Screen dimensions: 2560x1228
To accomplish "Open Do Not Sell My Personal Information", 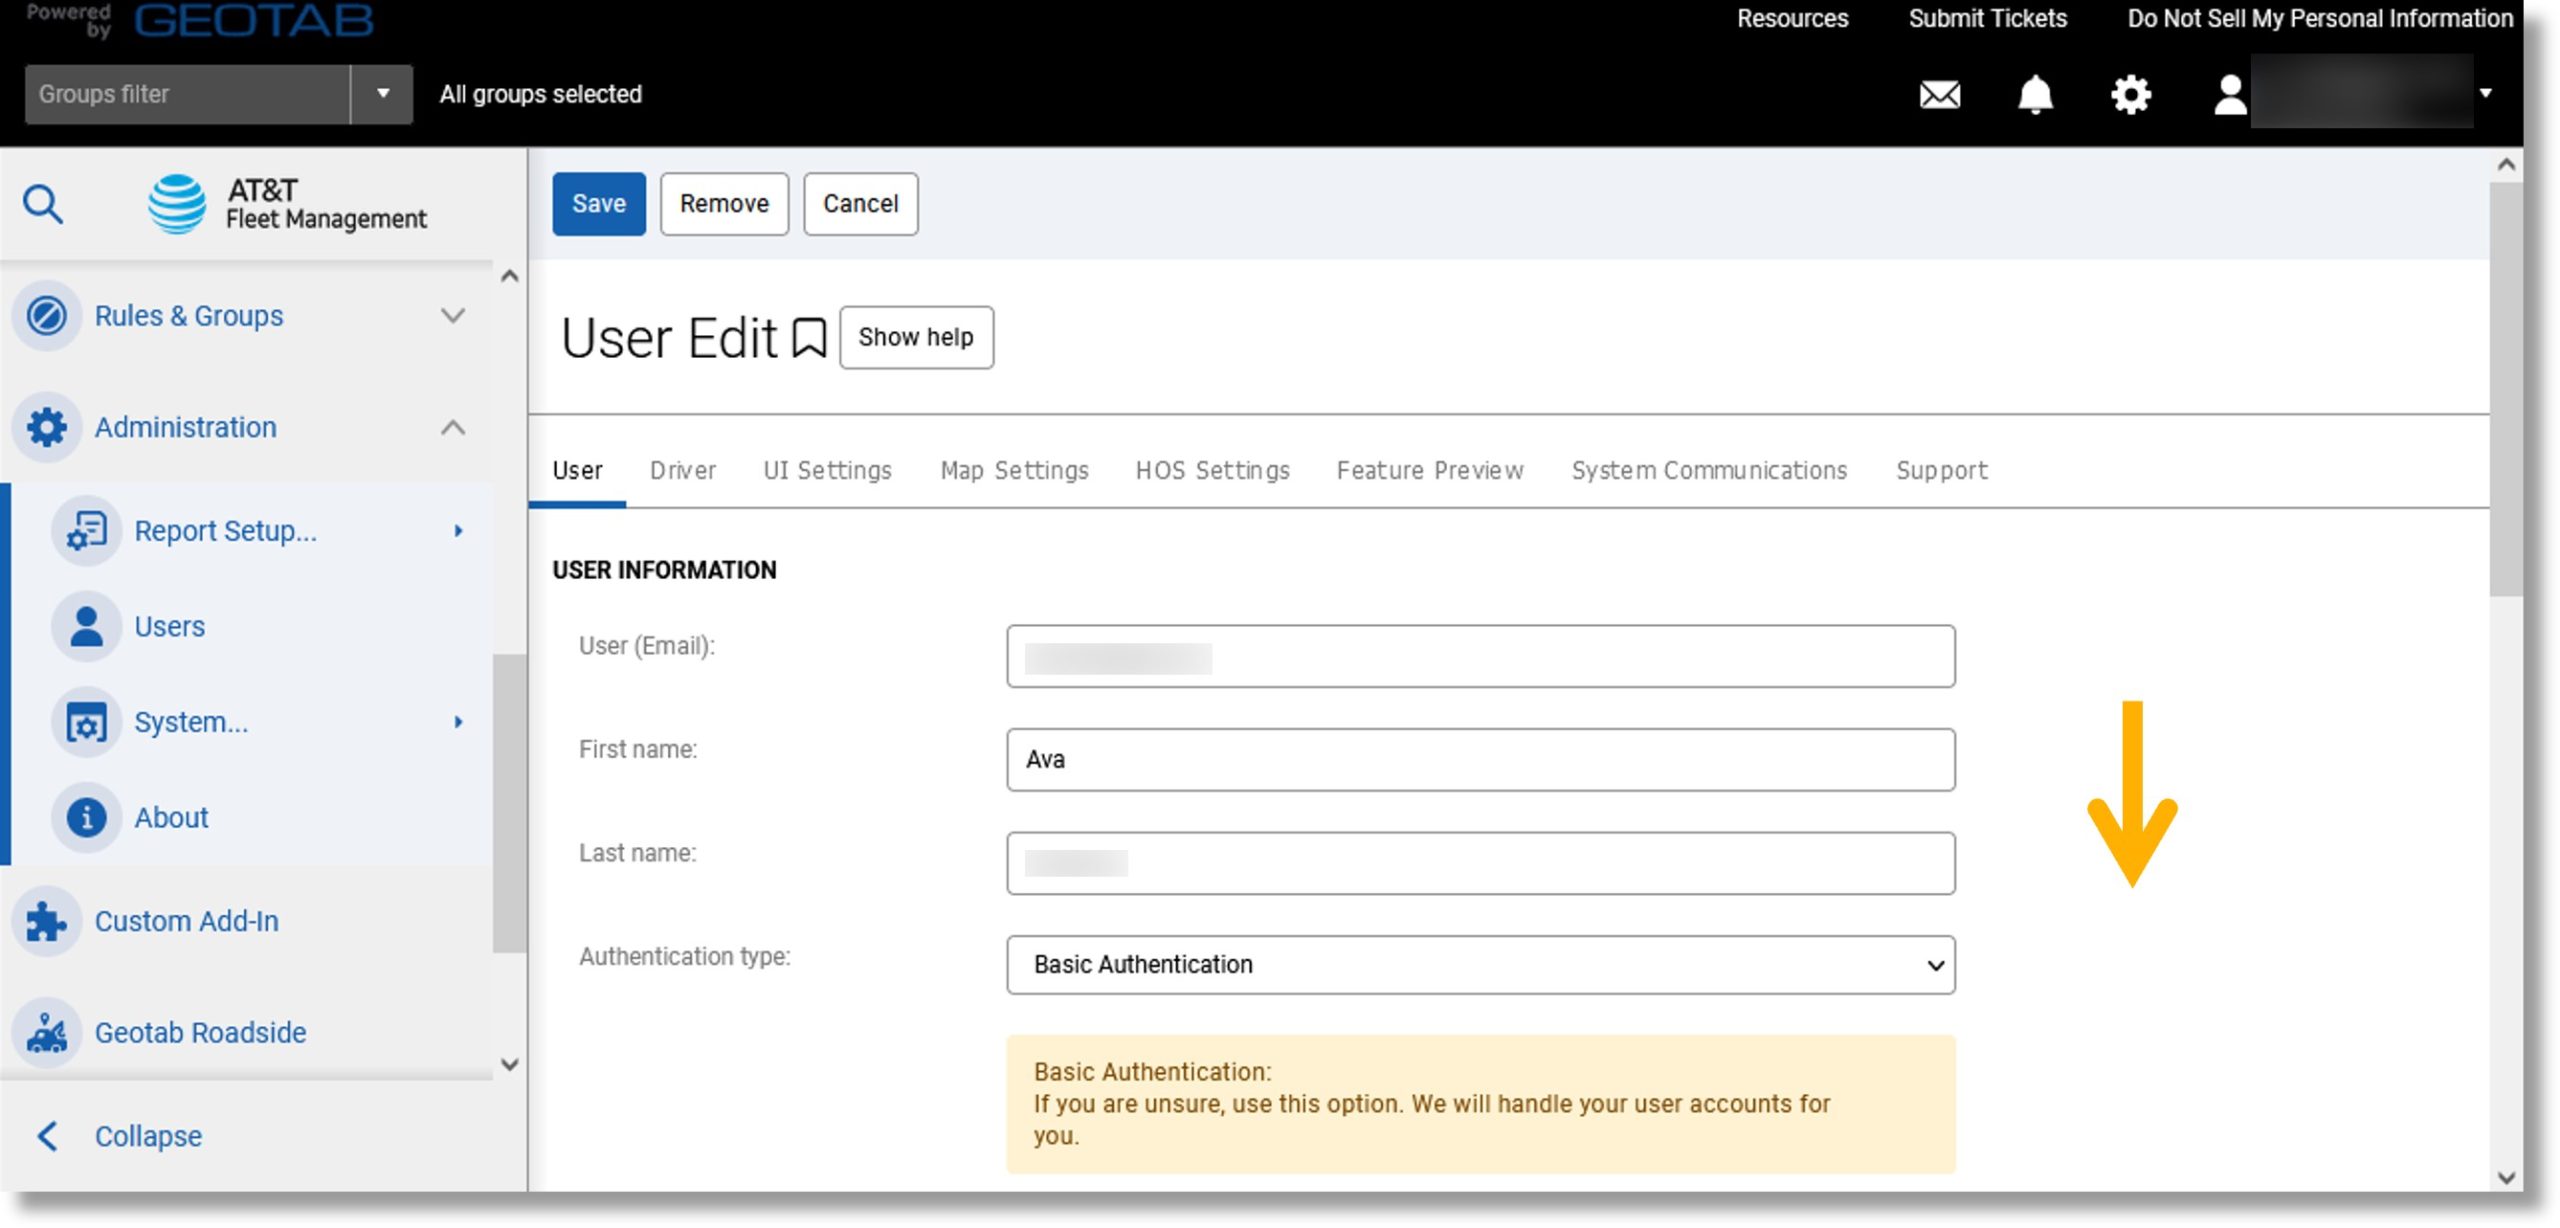I will coord(2320,19).
